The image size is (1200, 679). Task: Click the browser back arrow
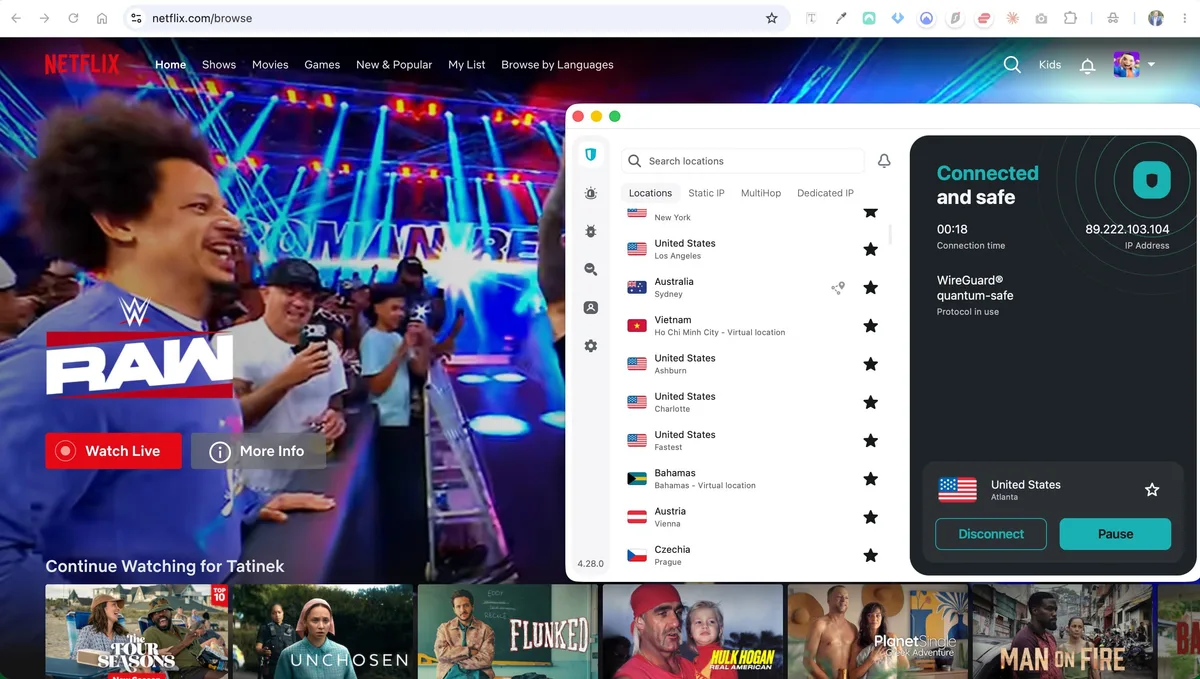pos(16,18)
